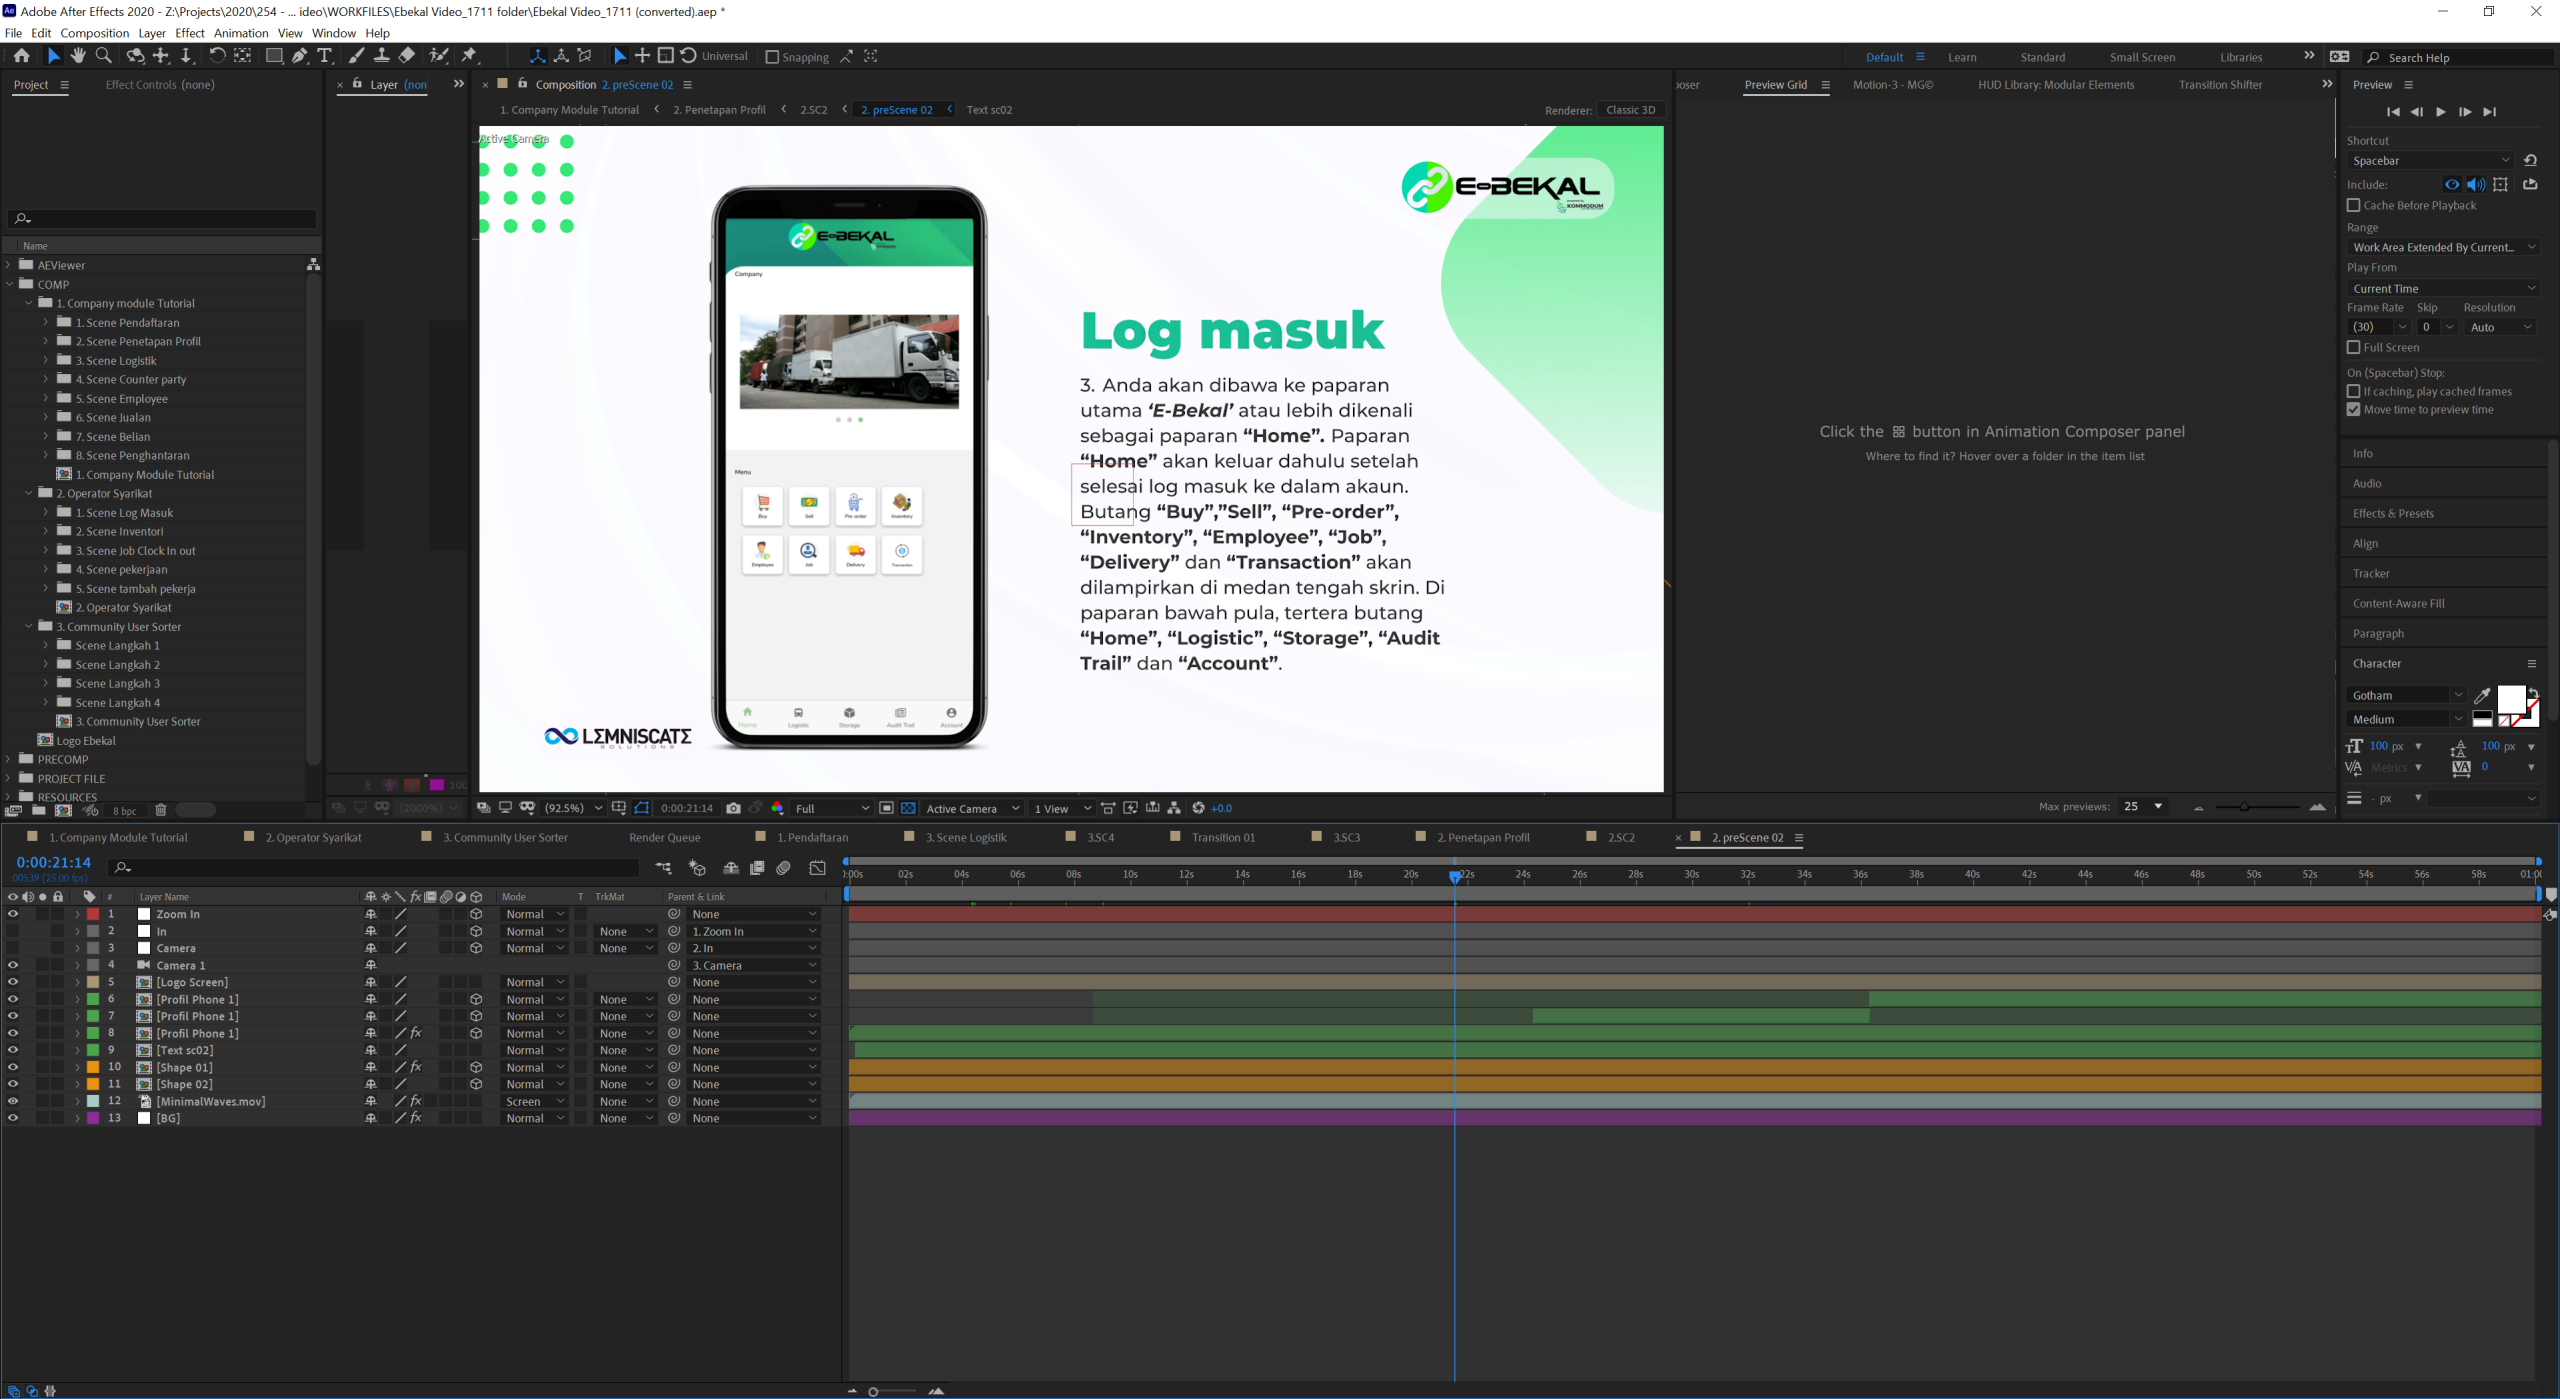This screenshot has height=1399, width=2560.
Task: Select the Clone Stamp tool
Action: coord(381,56)
